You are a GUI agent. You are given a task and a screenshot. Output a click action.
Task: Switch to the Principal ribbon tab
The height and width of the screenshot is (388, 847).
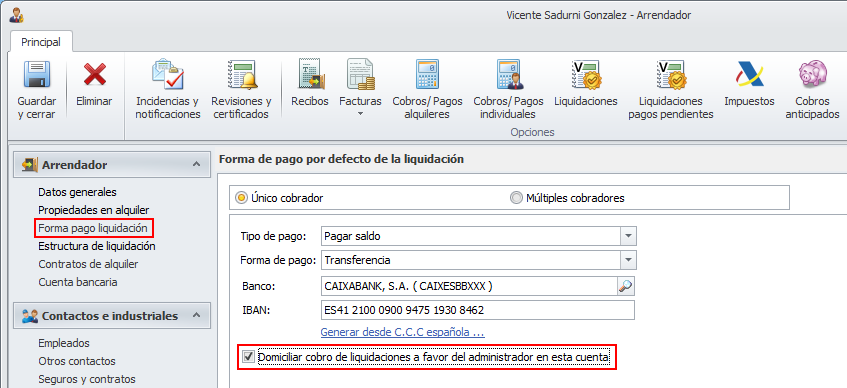[41, 42]
